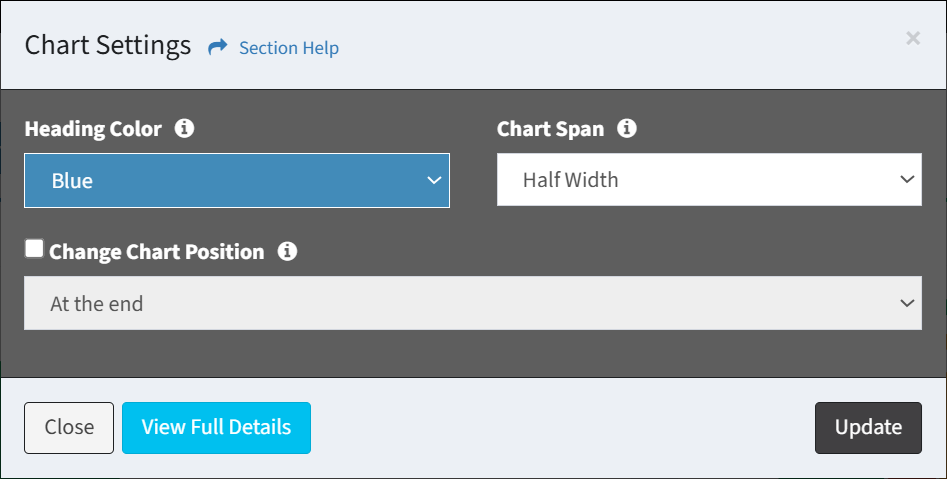Click the Chart Span label

550,129
